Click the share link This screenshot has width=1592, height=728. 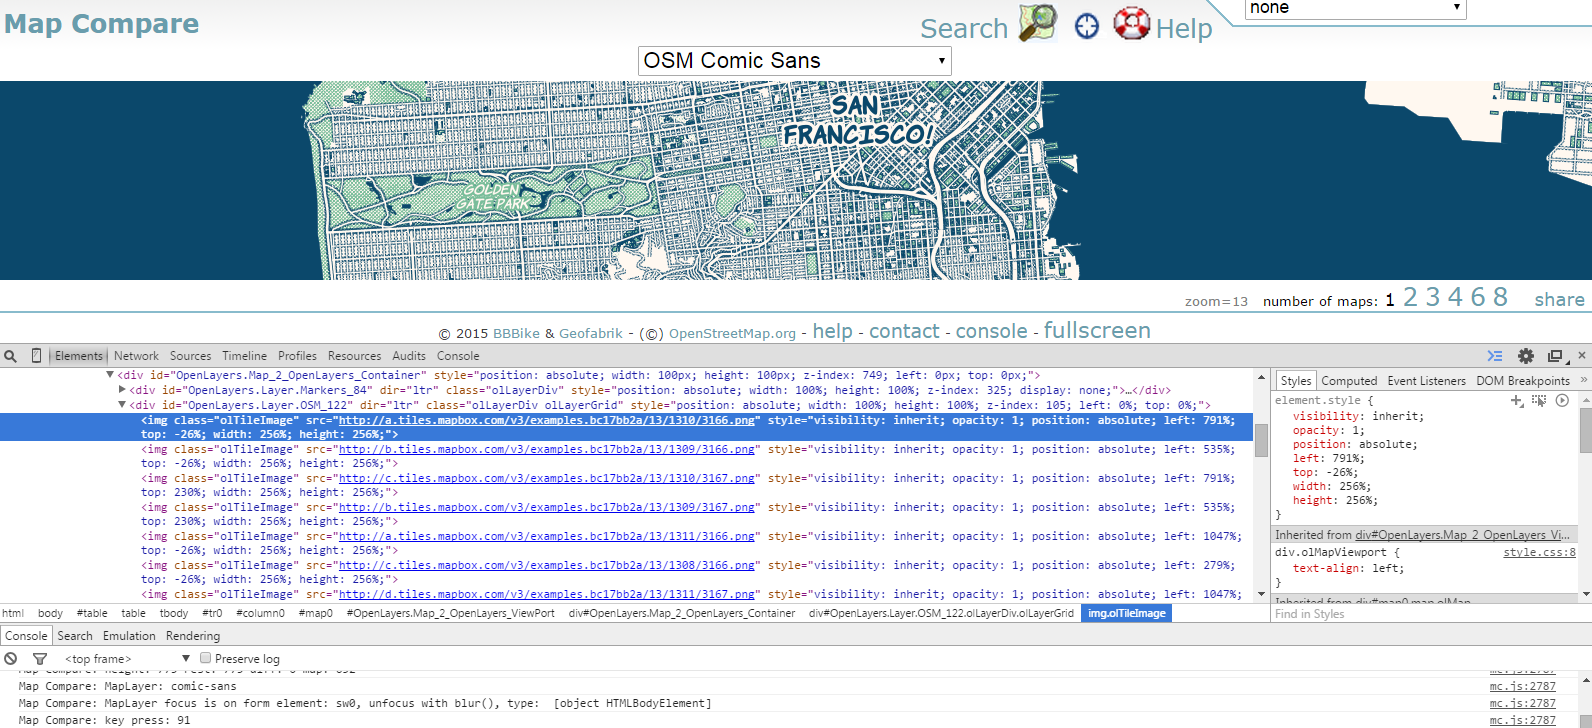point(1559,299)
